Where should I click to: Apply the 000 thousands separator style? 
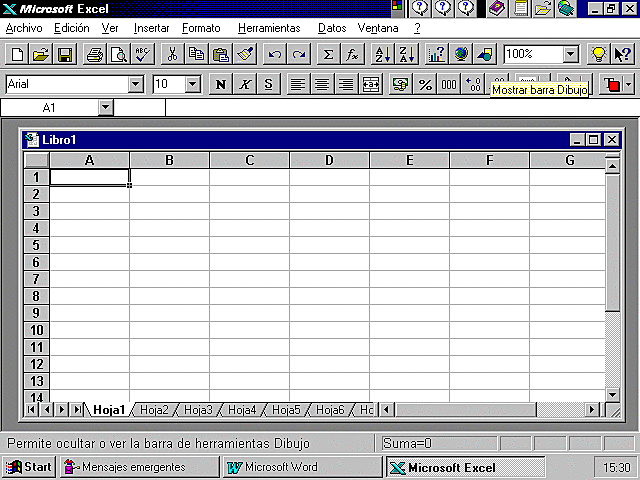tap(449, 84)
